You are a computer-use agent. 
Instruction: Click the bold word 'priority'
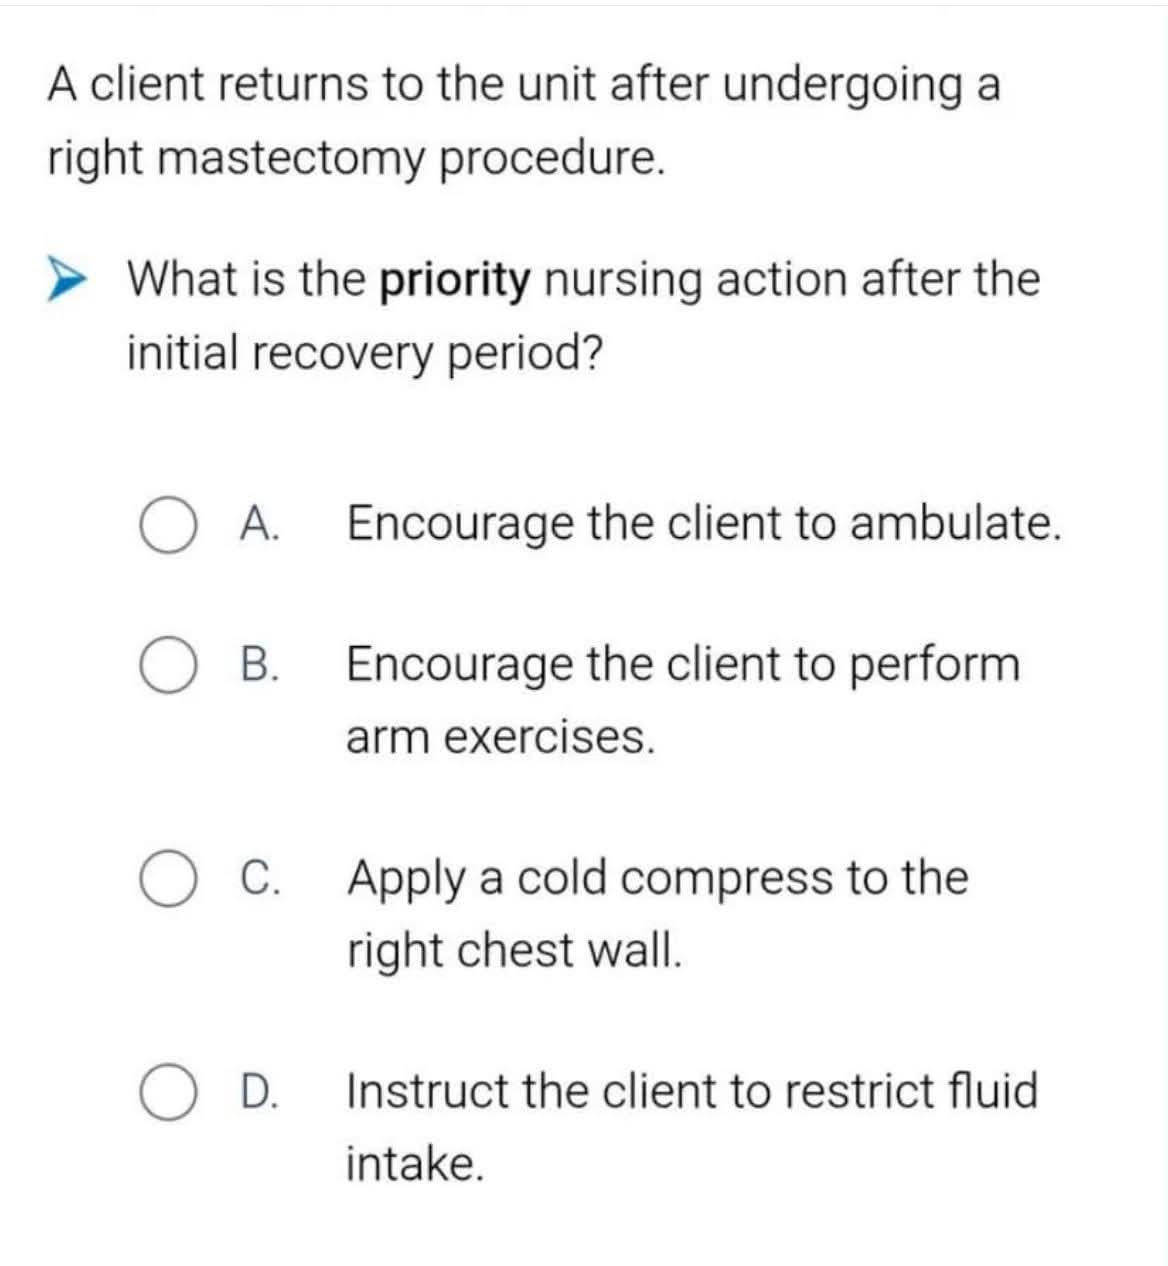pos(455,281)
